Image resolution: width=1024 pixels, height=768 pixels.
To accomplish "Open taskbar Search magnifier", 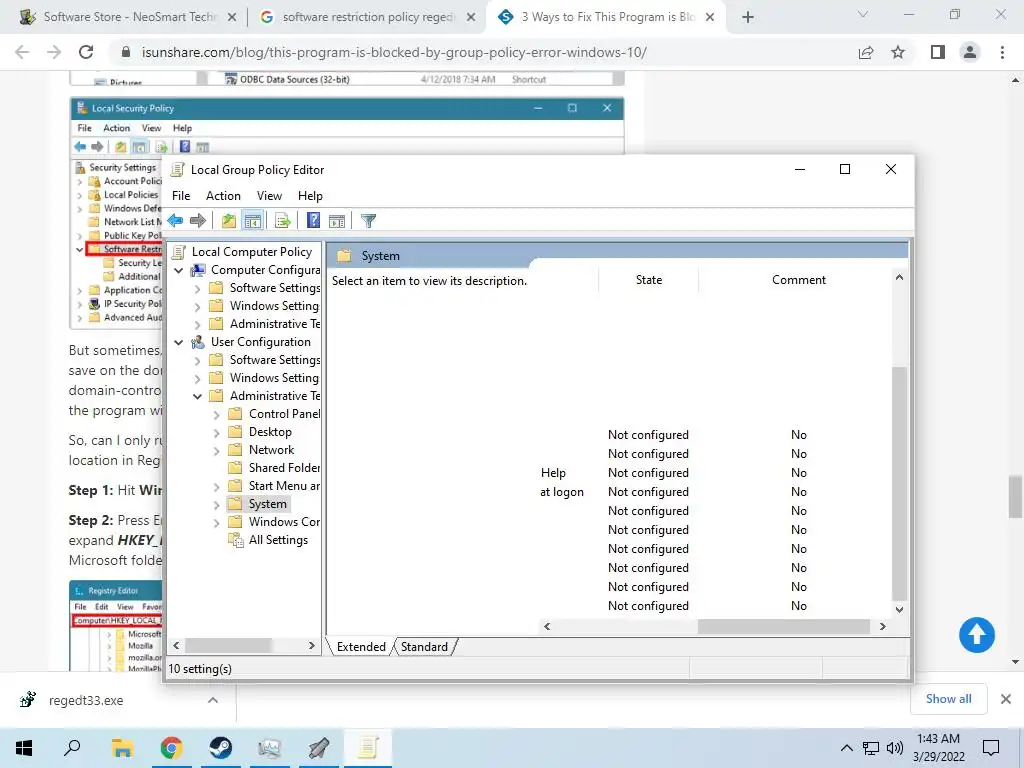I will [x=72, y=748].
